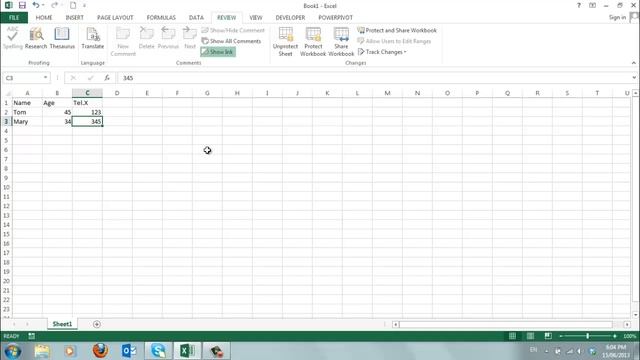Open Firefox from the taskbar
The width and height of the screenshot is (640, 360).
click(100, 351)
